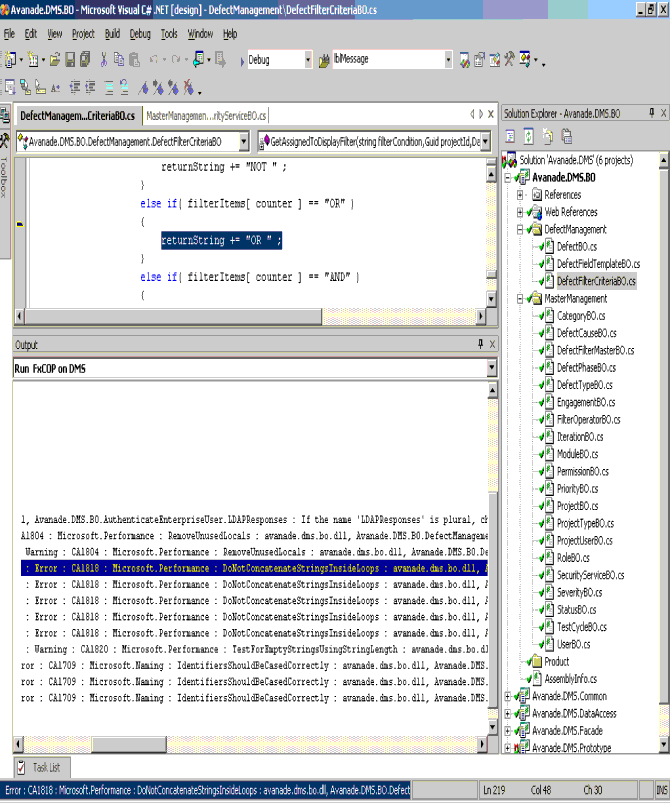Open the Project menu

click(83, 34)
